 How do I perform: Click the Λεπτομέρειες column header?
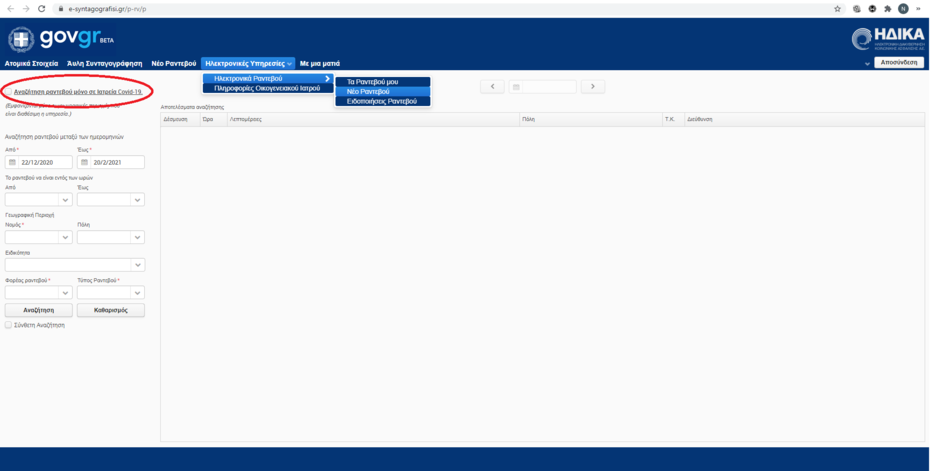(373, 119)
